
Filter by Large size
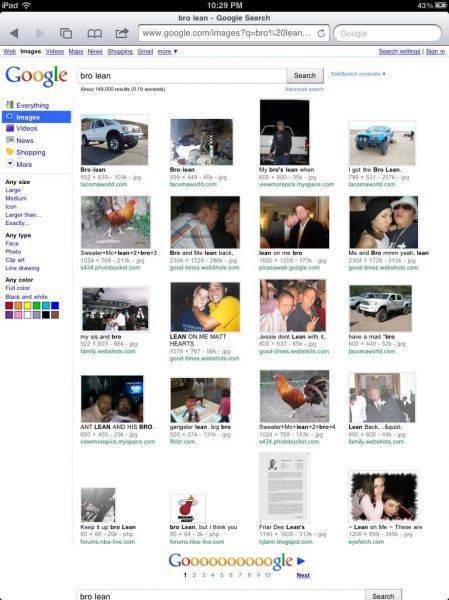click(13, 190)
